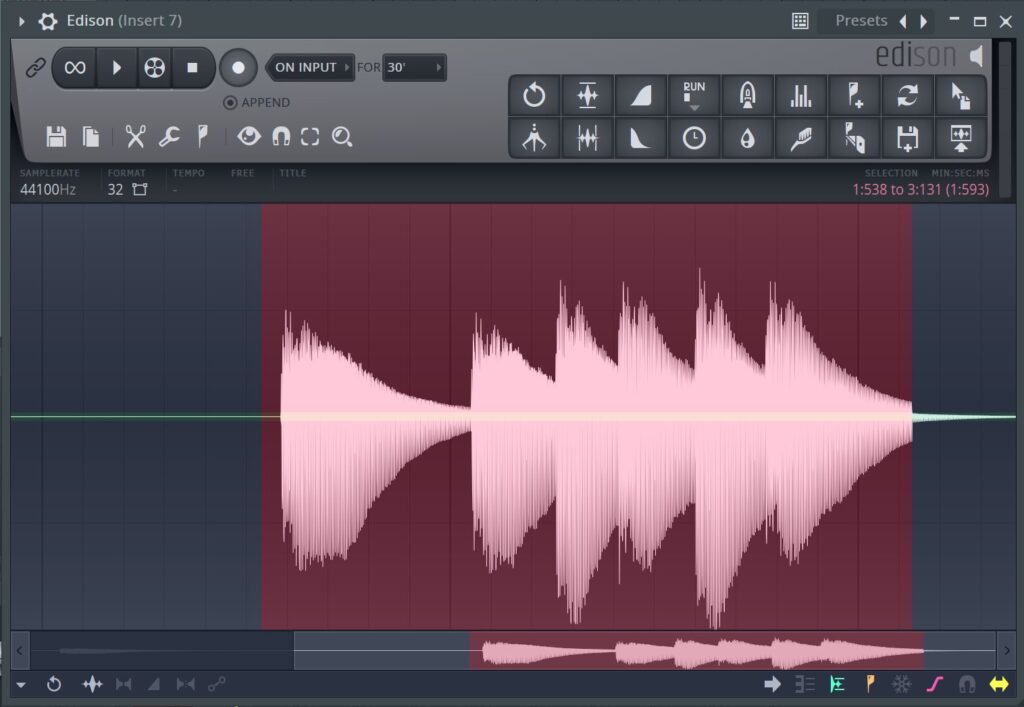Click the fade in ramp icon
The width and height of the screenshot is (1024, 707).
(x=641, y=95)
